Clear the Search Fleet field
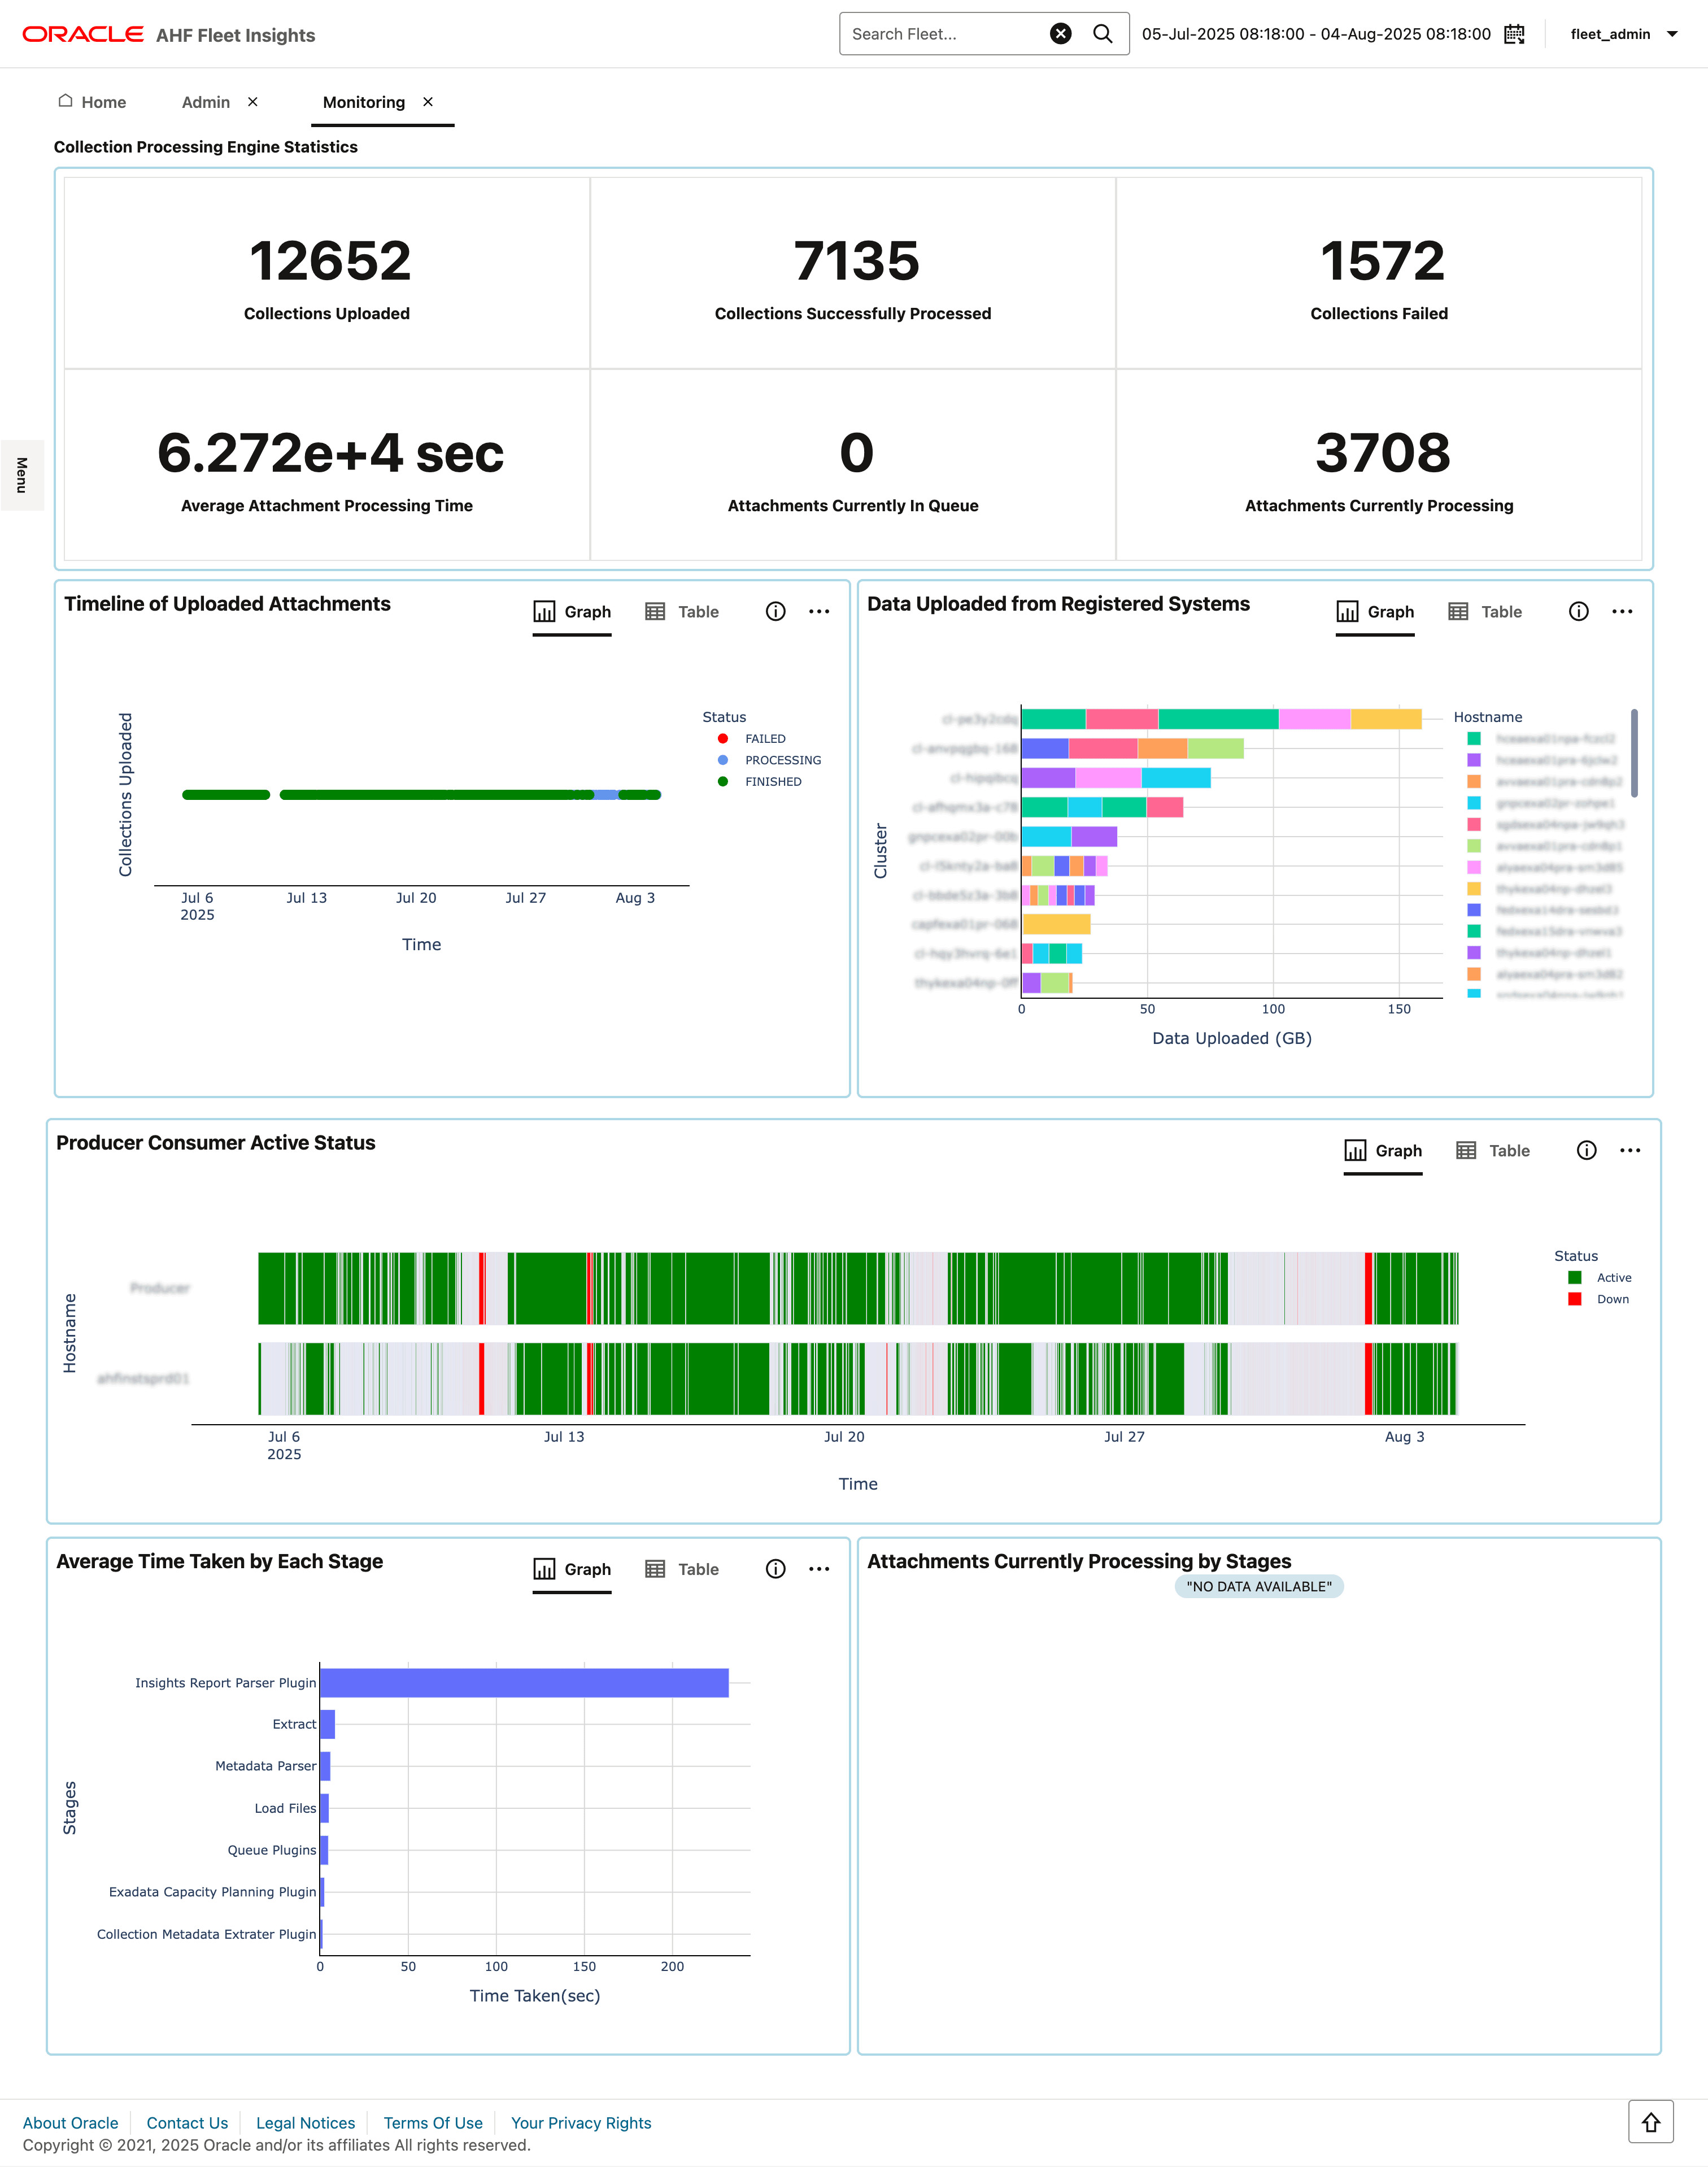This screenshot has height=2167, width=1708. [1060, 34]
